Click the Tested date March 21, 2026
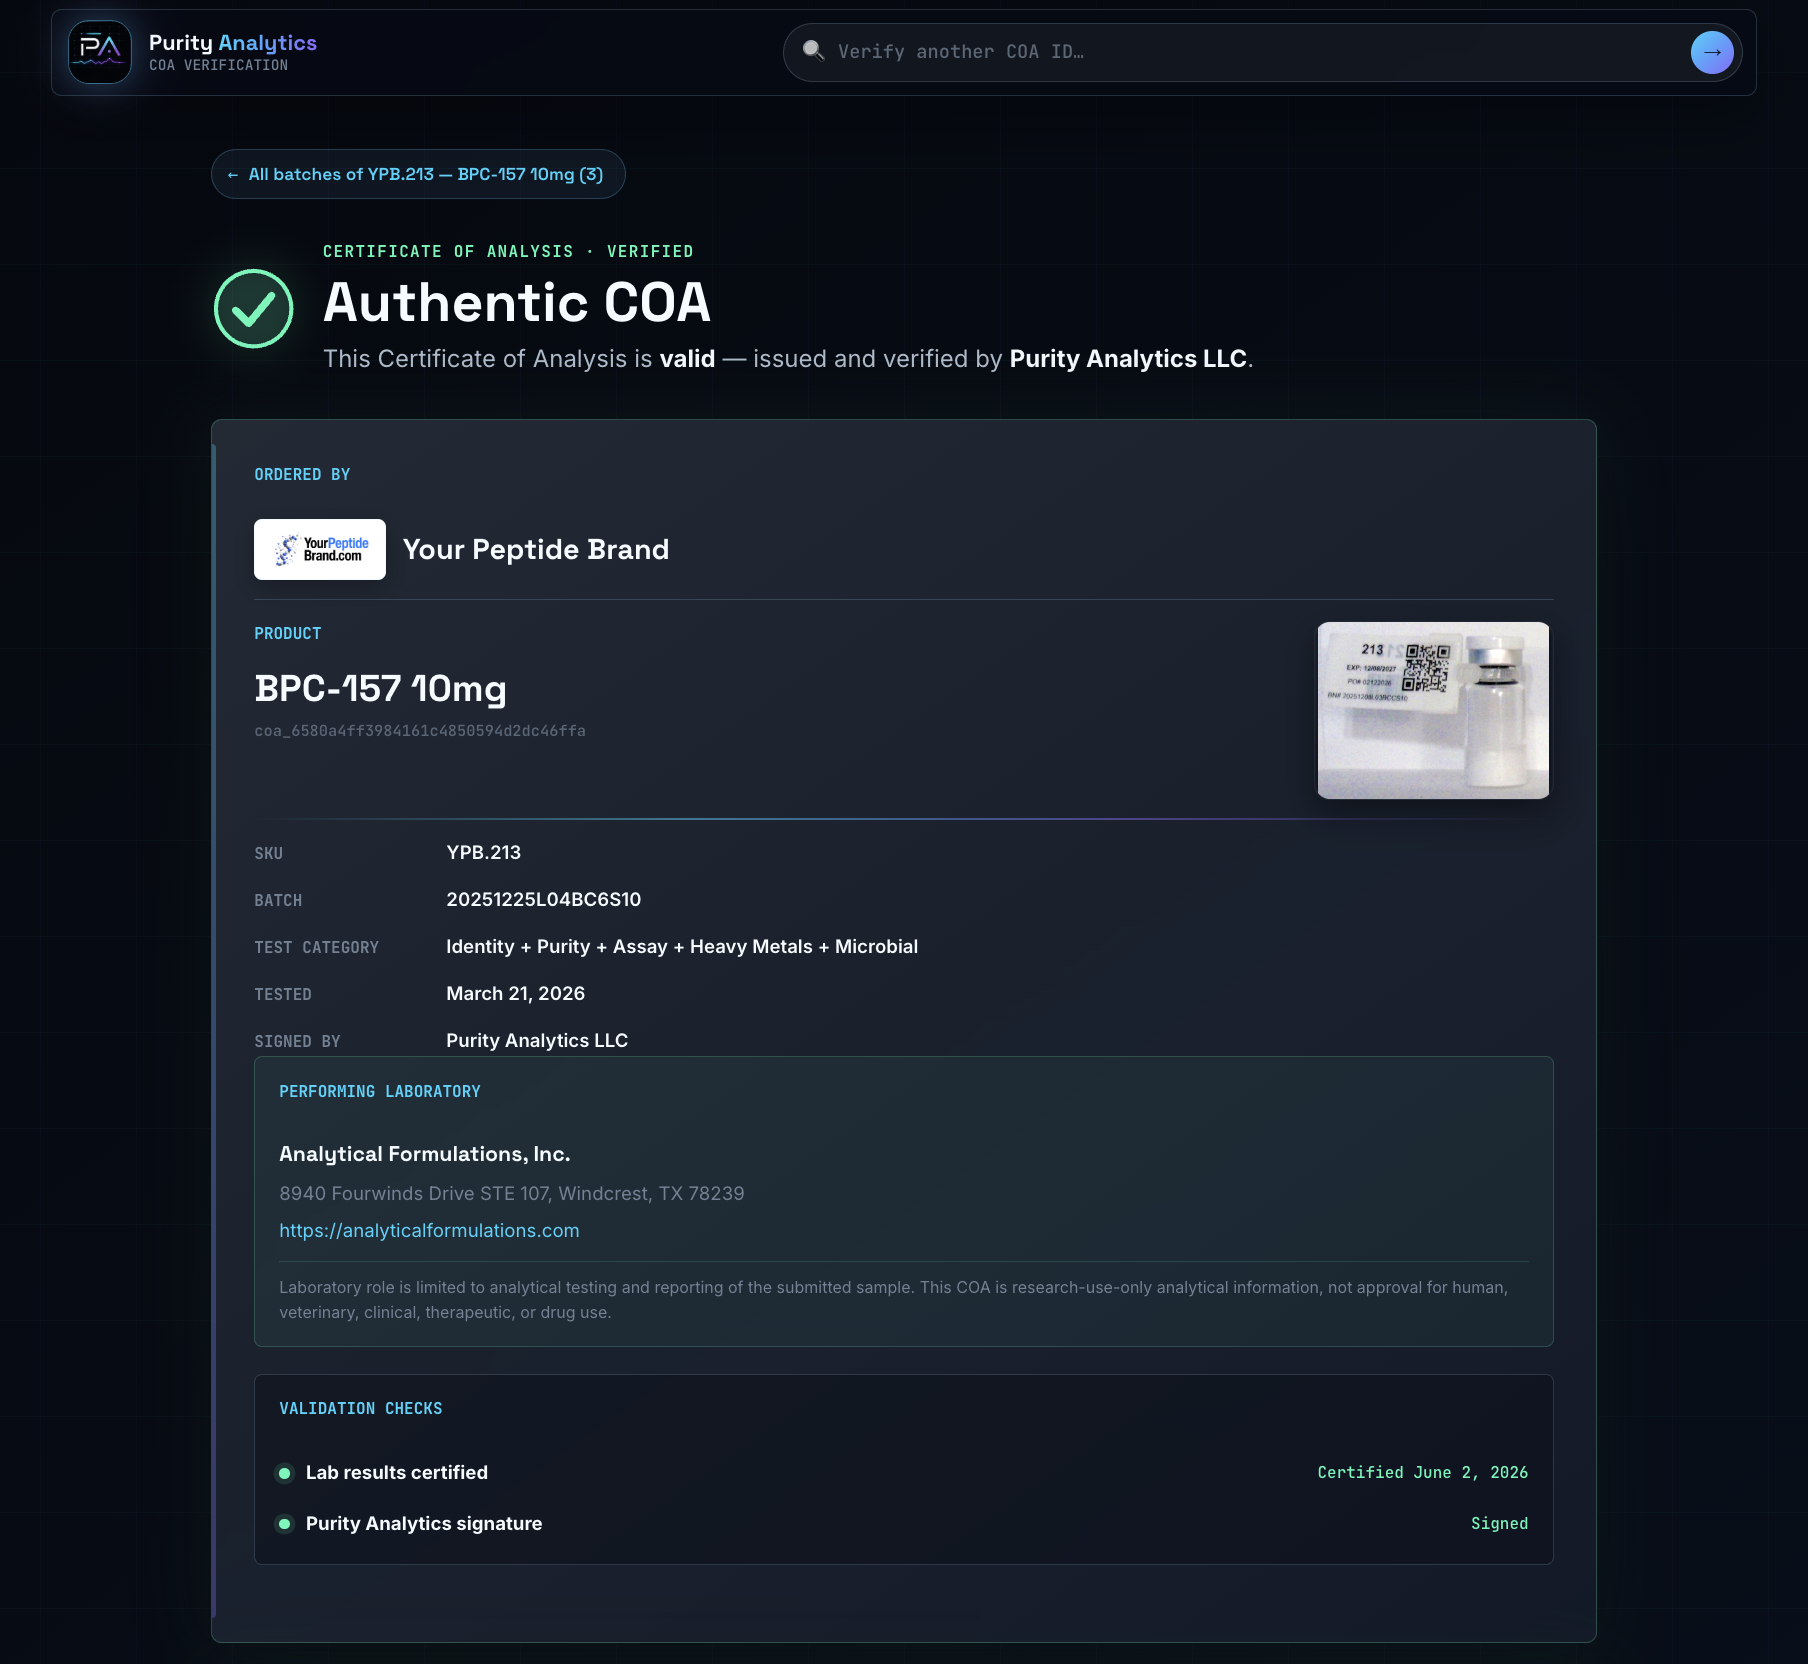Screen dimensions: 1808x1664 [x=515, y=994]
